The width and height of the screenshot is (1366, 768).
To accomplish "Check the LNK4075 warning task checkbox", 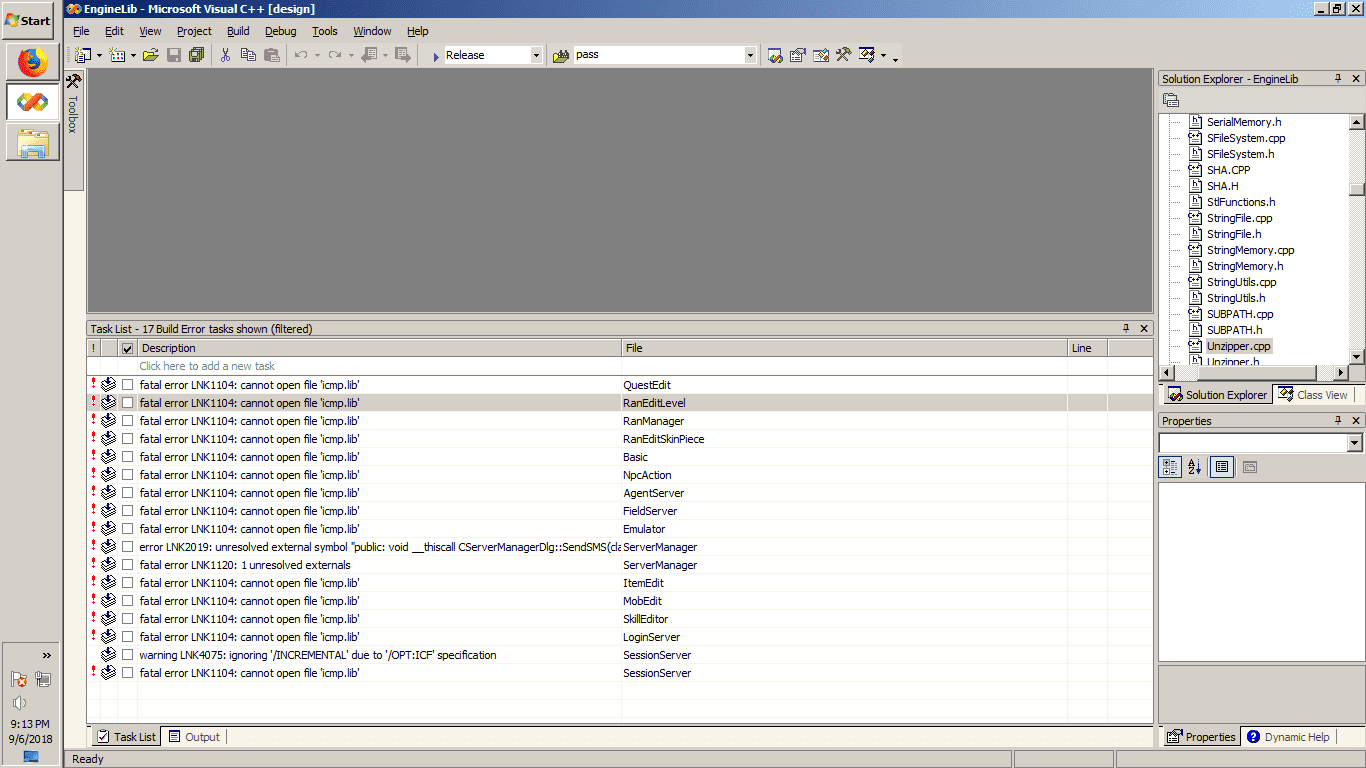I will click(127, 655).
